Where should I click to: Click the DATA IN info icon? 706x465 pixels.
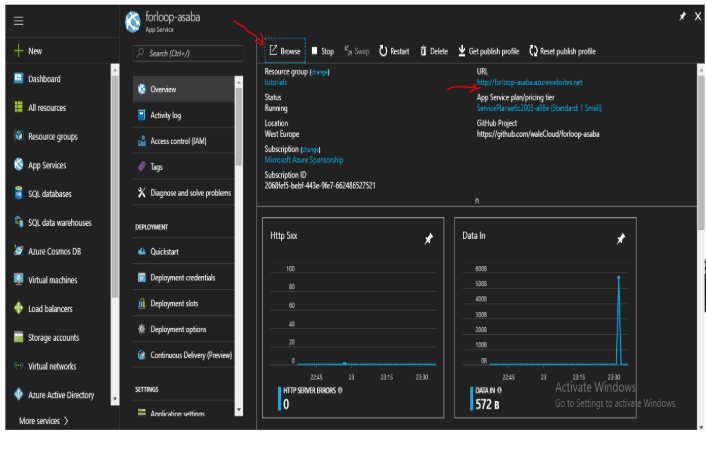[x=499, y=390]
